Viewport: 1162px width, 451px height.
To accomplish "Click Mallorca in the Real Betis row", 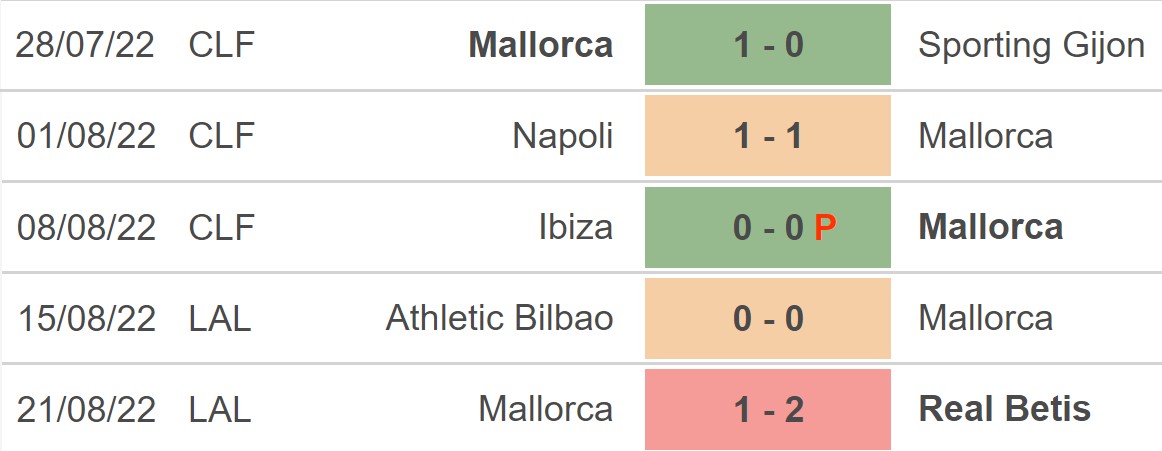I will click(545, 409).
